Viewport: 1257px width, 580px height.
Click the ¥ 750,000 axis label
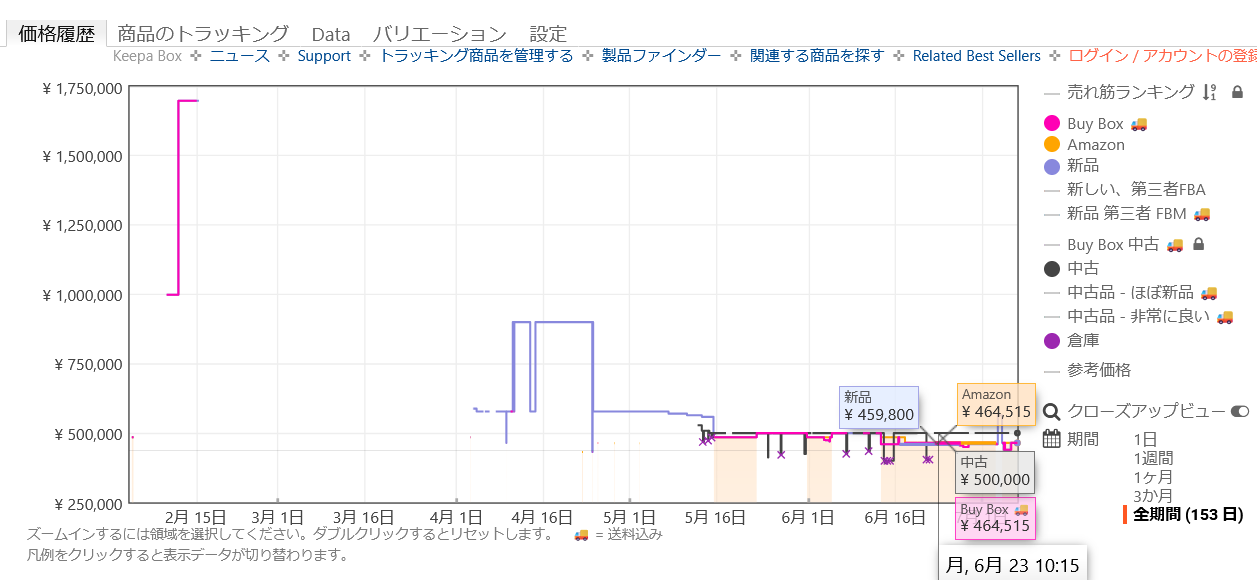pos(89,364)
